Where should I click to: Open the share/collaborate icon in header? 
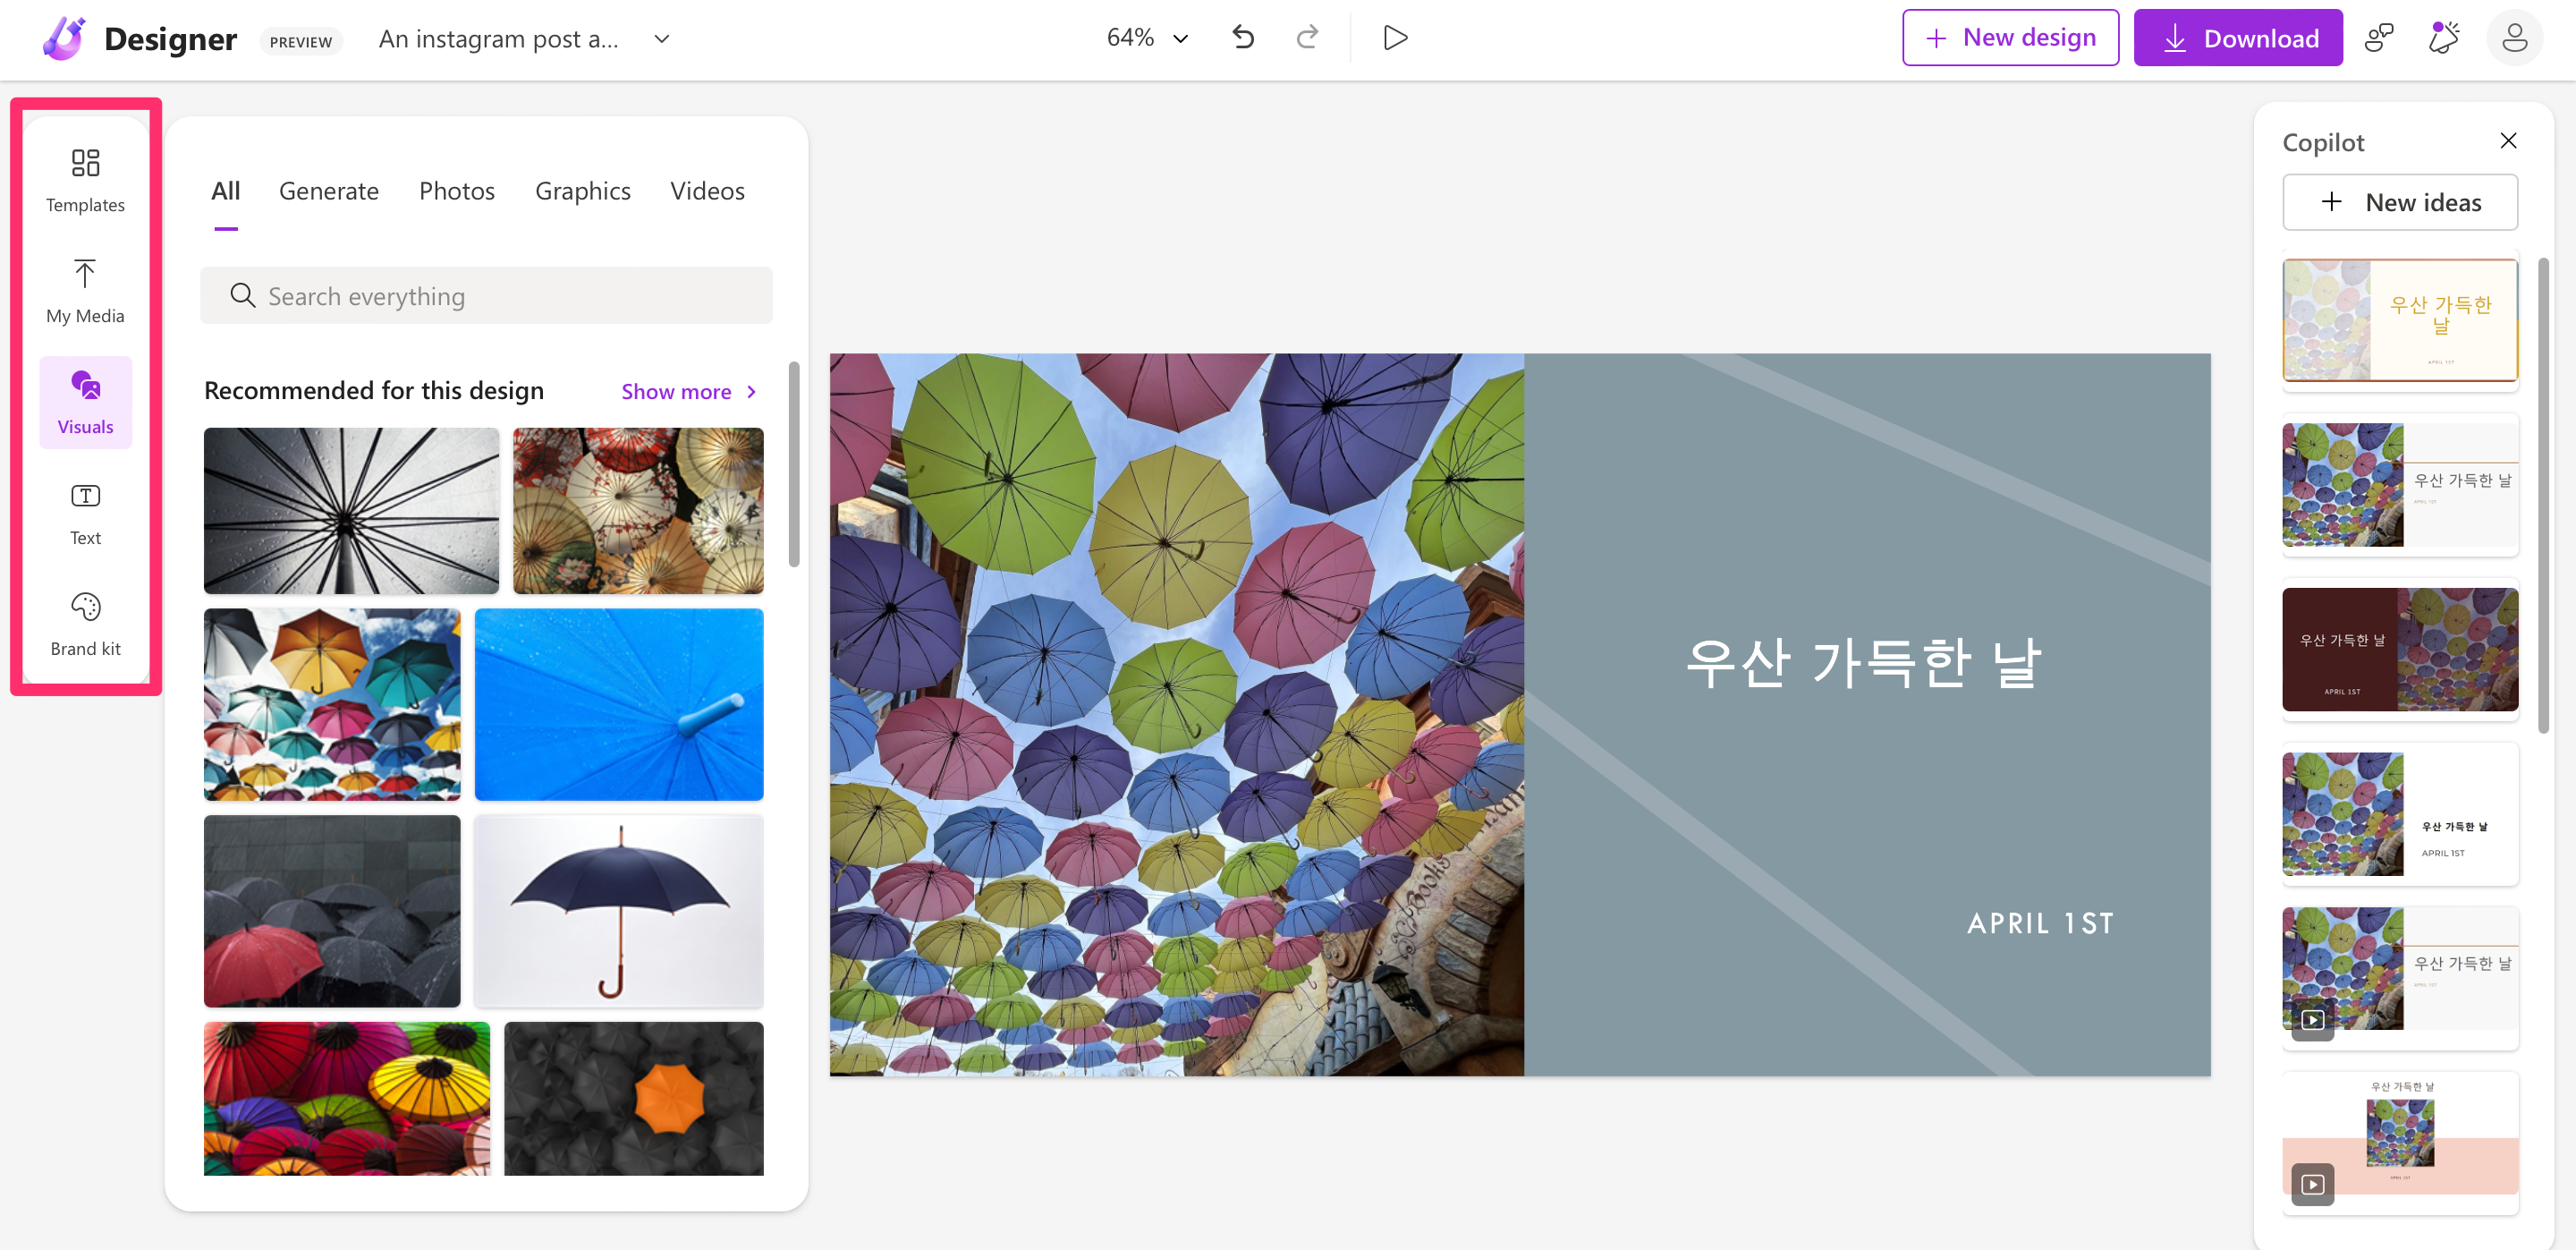(2379, 38)
